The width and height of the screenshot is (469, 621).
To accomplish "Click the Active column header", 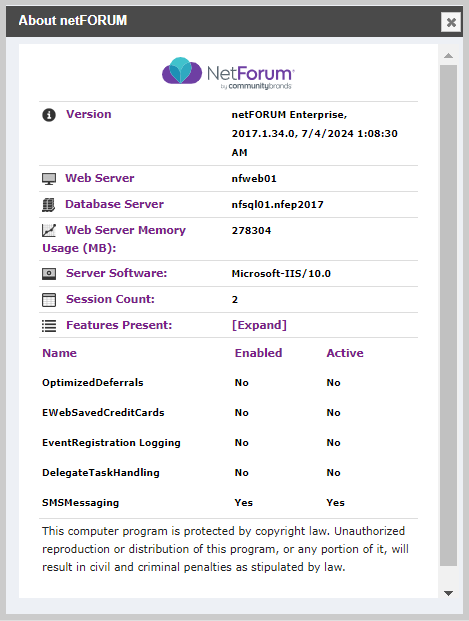I will click(x=345, y=353).
